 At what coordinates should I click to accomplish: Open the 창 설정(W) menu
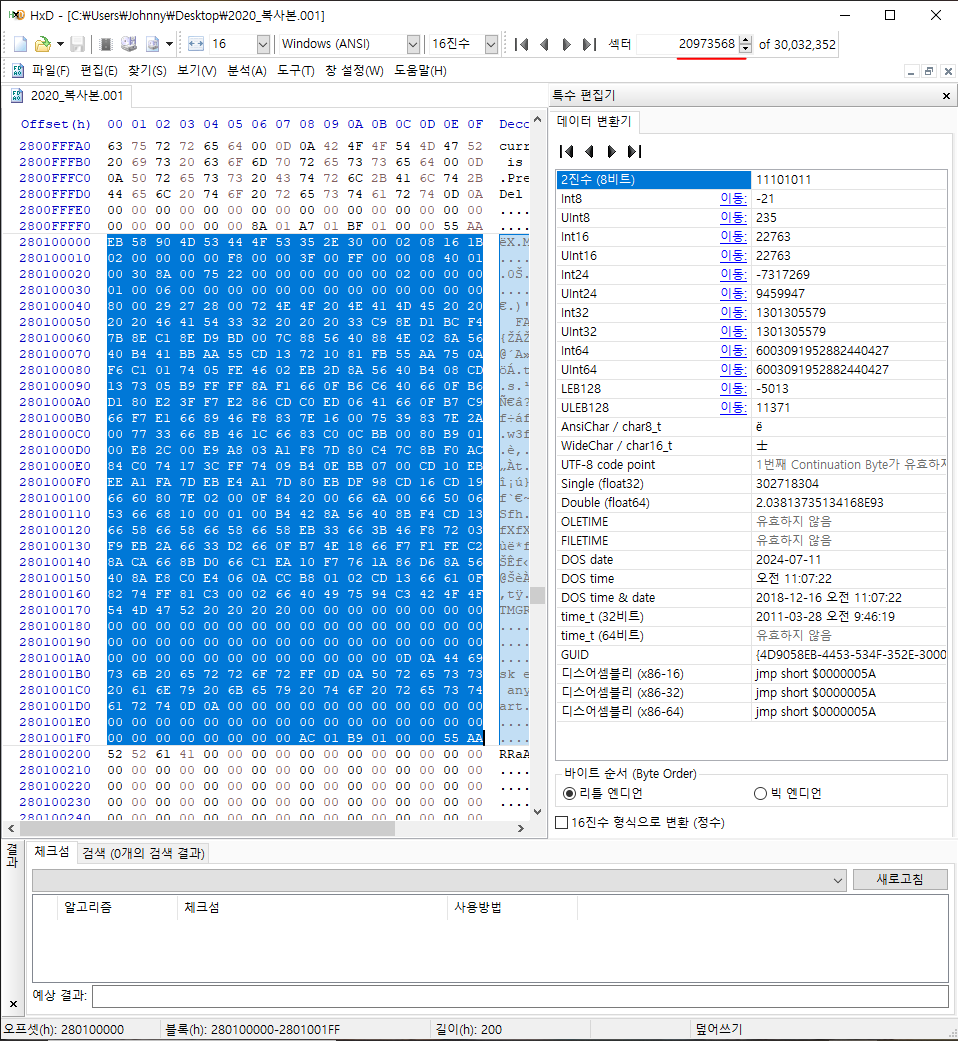[x=354, y=70]
